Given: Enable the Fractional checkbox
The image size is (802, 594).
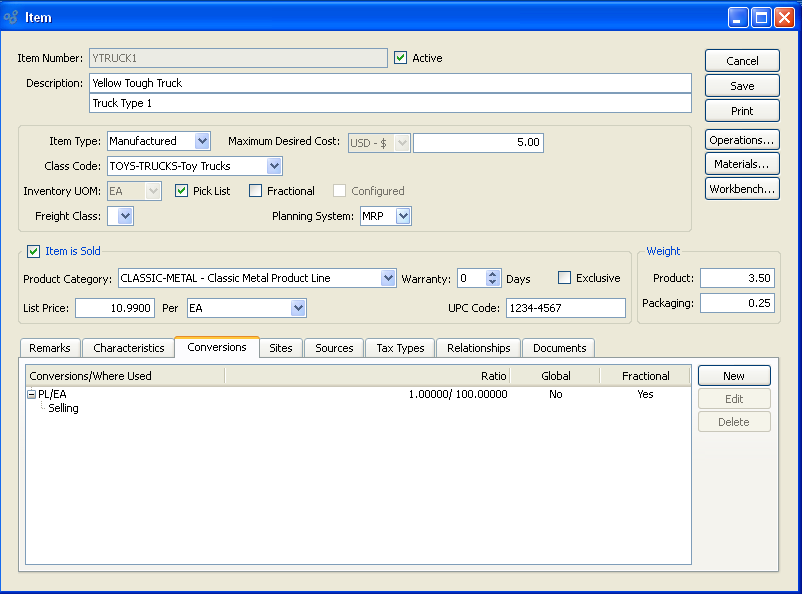Looking at the screenshot, I should (256, 191).
